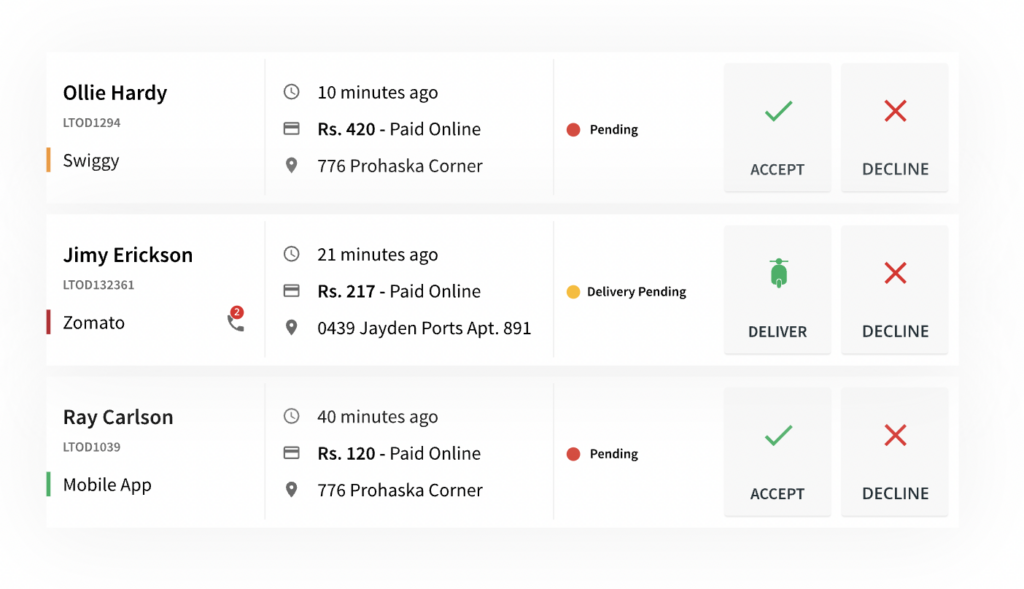Viewport: 1024px width, 589px height.
Task: Click the yellow Delivery Pending status dot
Action: pyautogui.click(x=573, y=291)
